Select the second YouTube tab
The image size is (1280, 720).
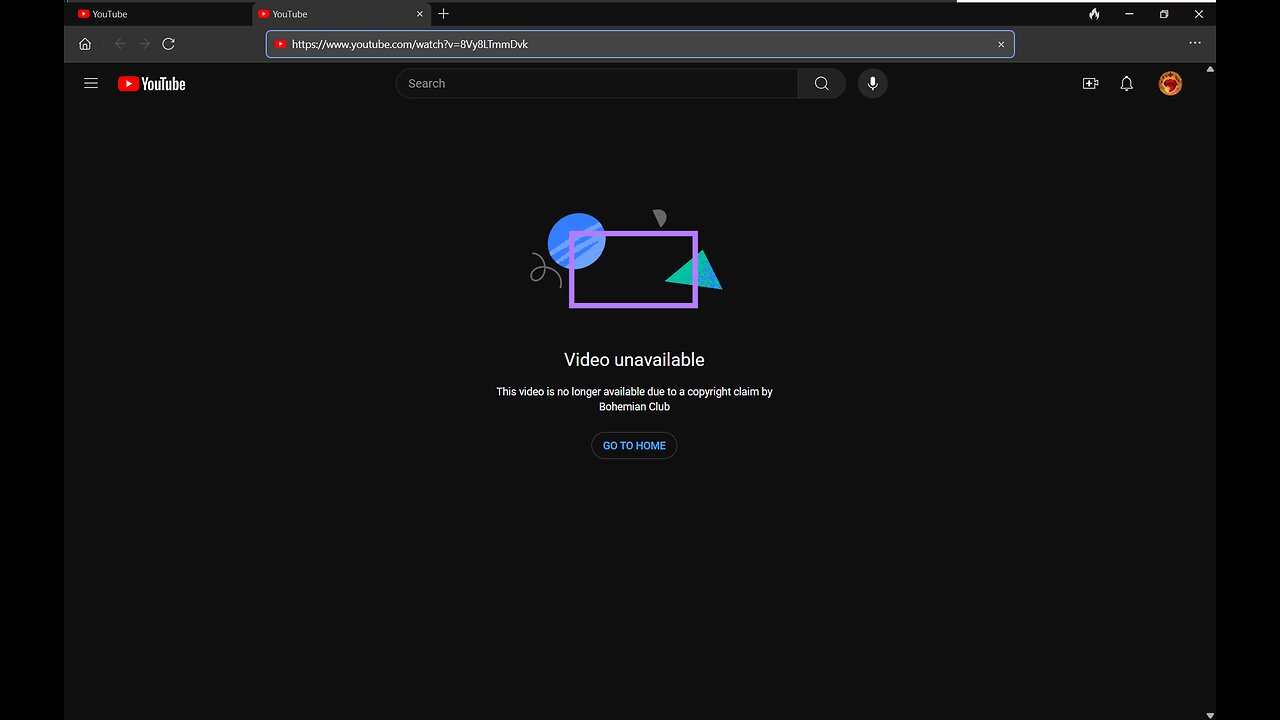pos(342,14)
